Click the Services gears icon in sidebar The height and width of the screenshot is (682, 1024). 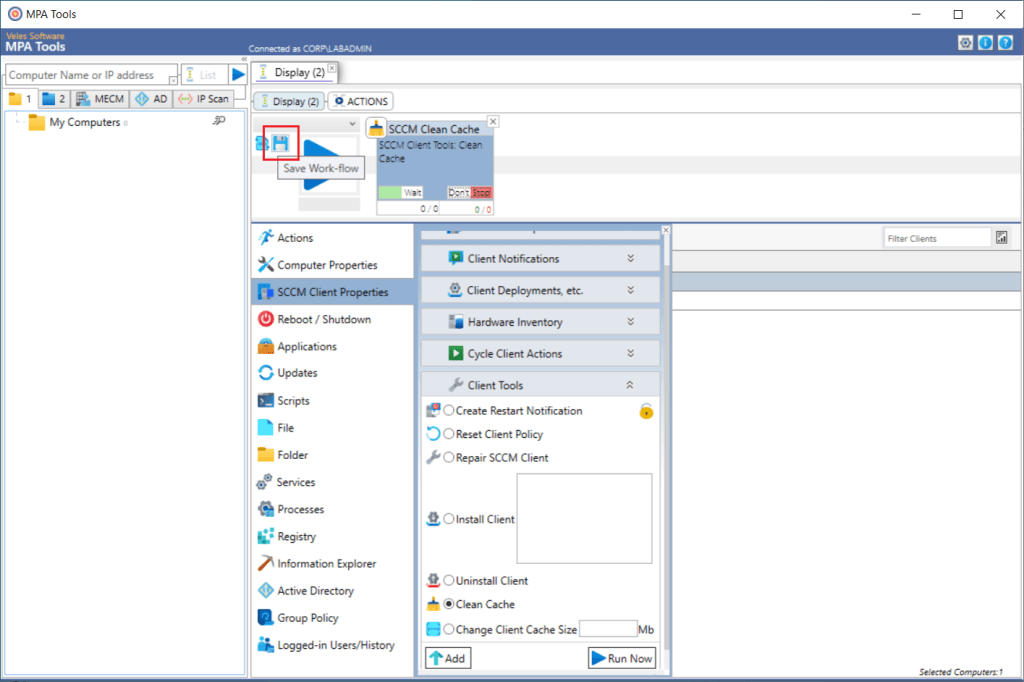[264, 482]
